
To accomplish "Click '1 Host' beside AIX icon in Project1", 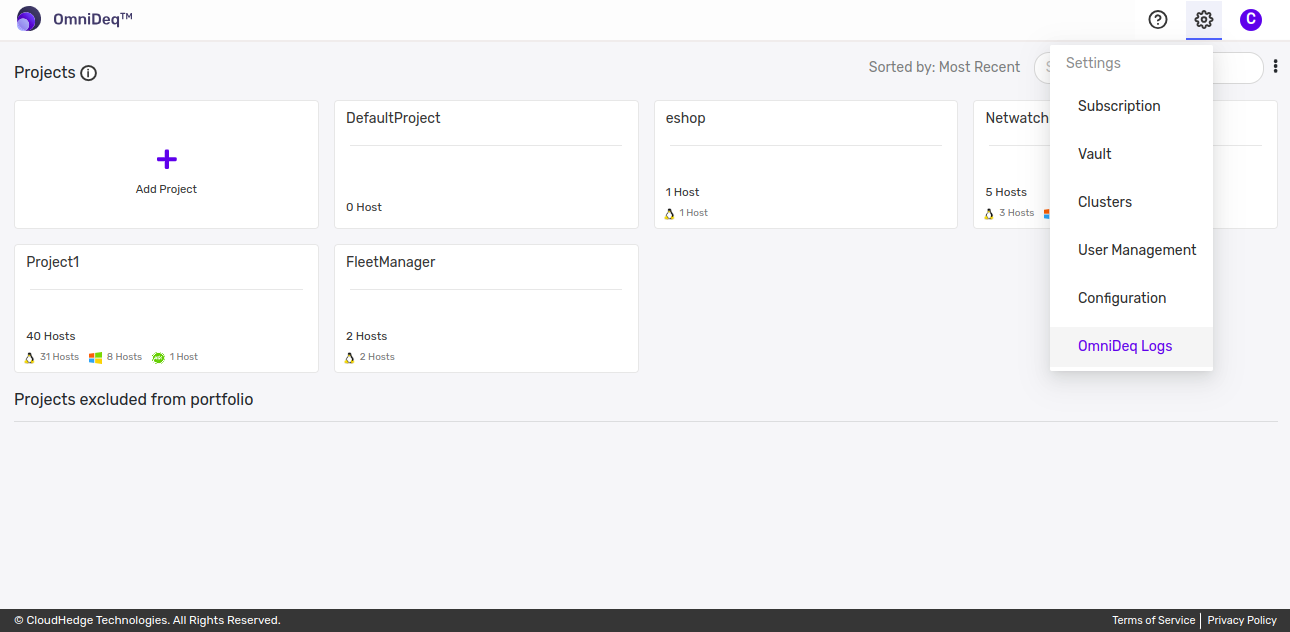I will click(184, 357).
